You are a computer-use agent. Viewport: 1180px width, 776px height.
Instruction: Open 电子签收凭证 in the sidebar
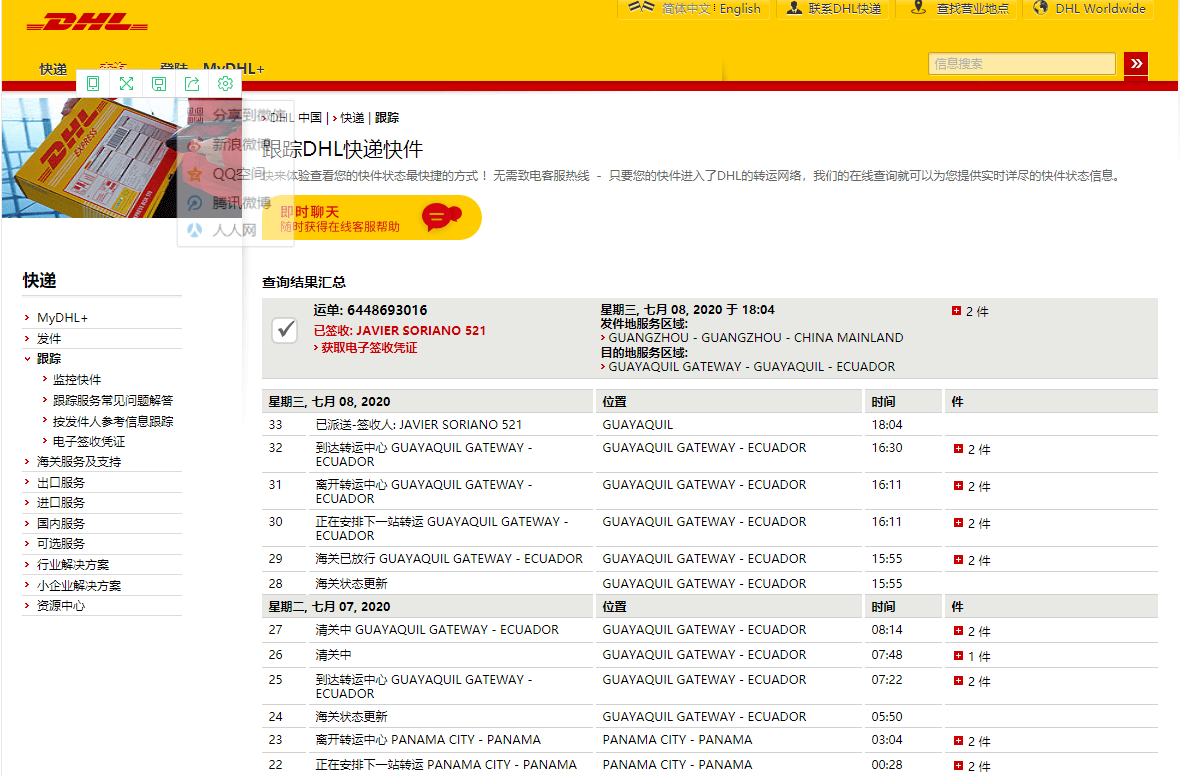(x=89, y=441)
